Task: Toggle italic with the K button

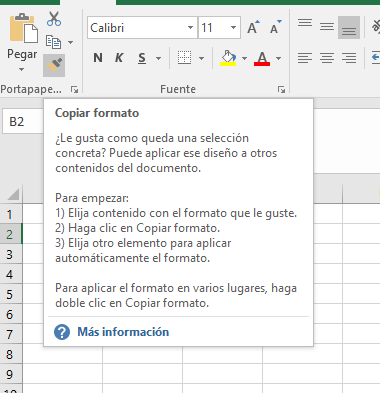Action: click(x=119, y=58)
